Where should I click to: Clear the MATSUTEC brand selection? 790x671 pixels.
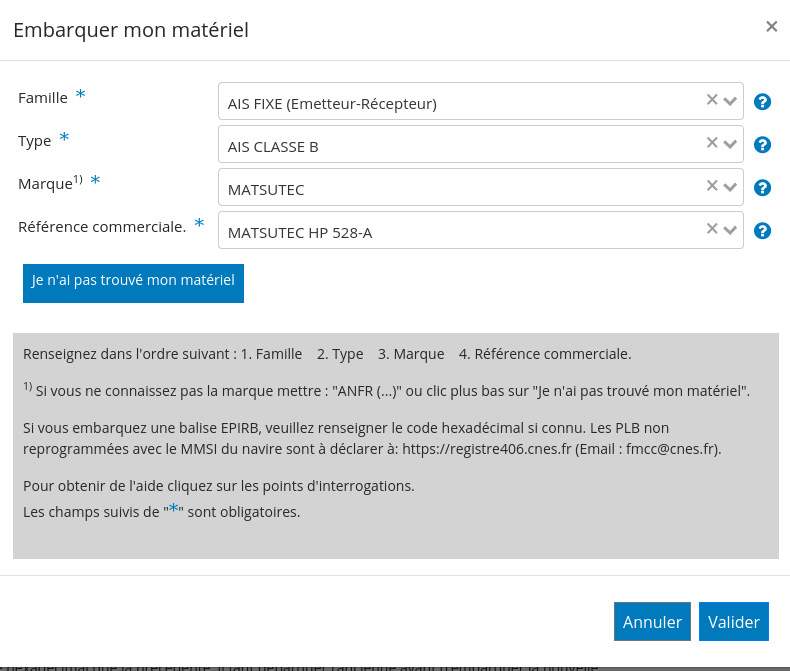click(x=712, y=185)
